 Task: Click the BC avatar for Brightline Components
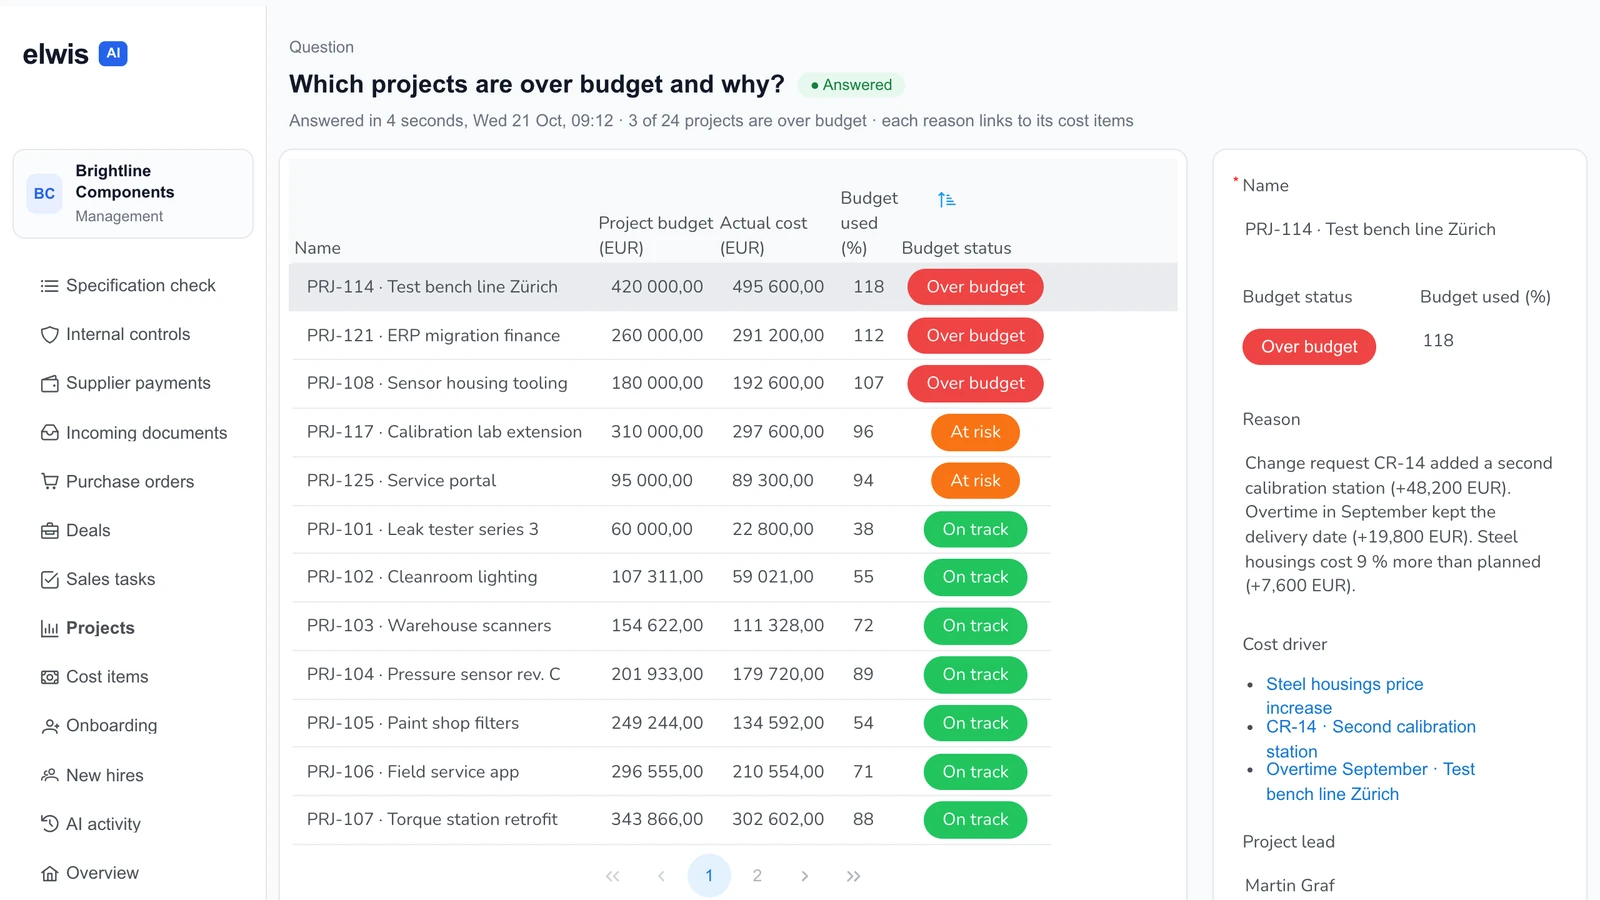(44, 194)
